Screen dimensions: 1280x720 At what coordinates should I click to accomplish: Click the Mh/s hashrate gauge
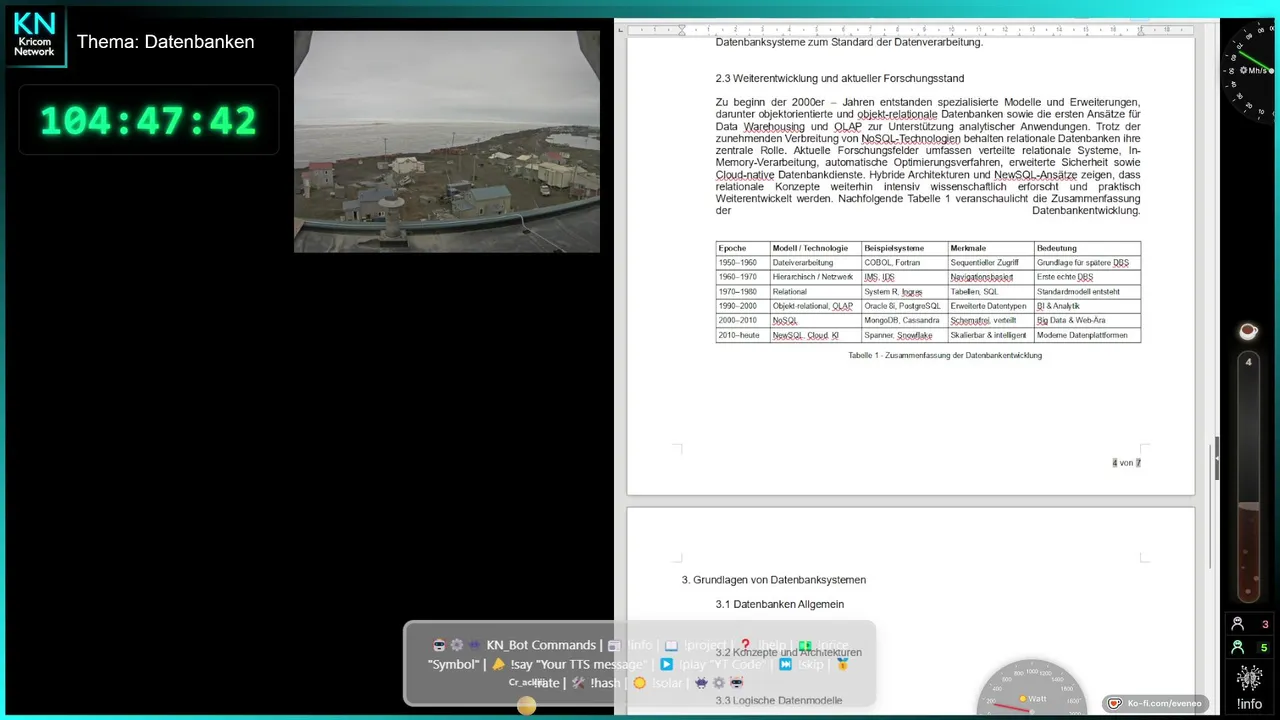point(1250,70)
